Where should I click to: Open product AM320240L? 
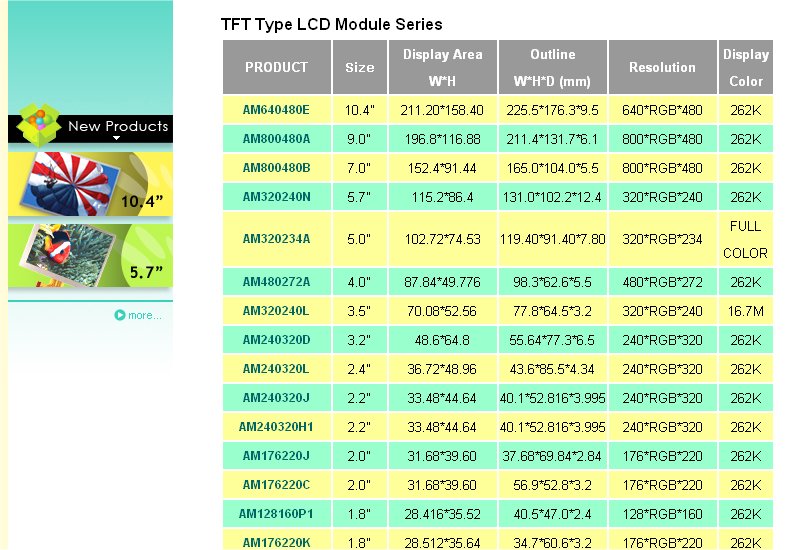276,311
